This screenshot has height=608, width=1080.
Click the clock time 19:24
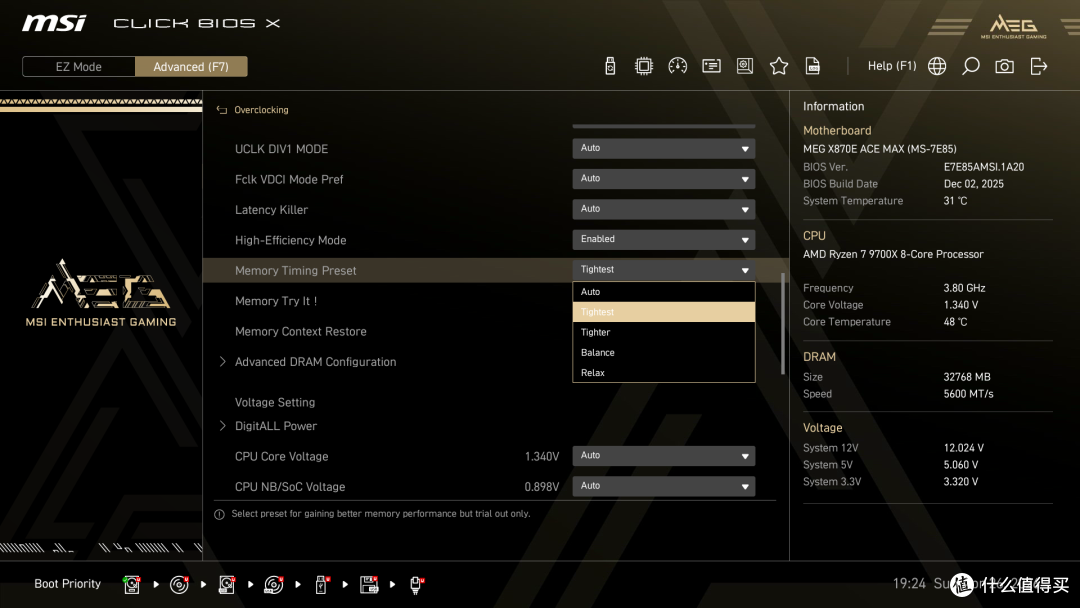[909, 584]
